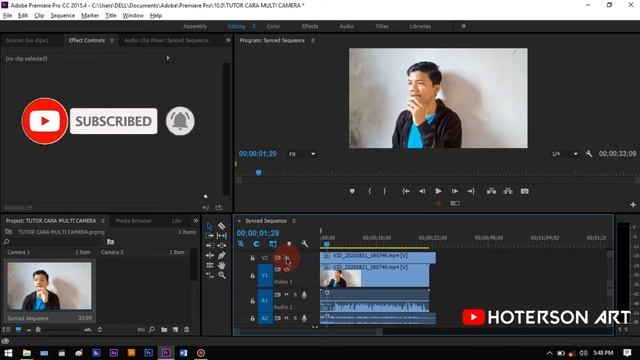Open Program monitor settings wrench
The width and height of the screenshot is (640, 360).
coord(589,154)
